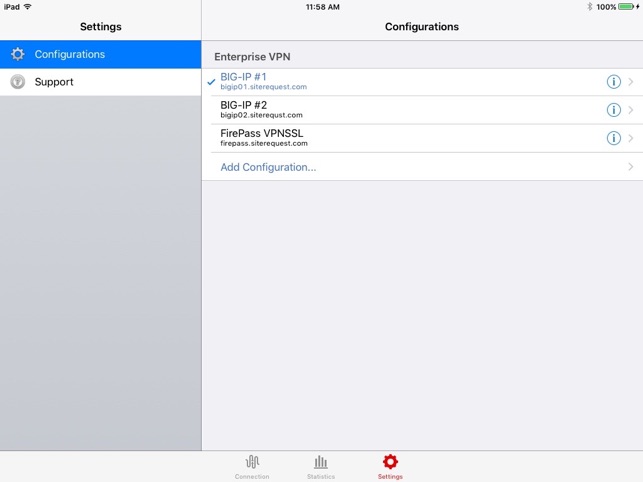
Task: Expand the BIG-IP #1 row chevron
Action: (x=631, y=82)
